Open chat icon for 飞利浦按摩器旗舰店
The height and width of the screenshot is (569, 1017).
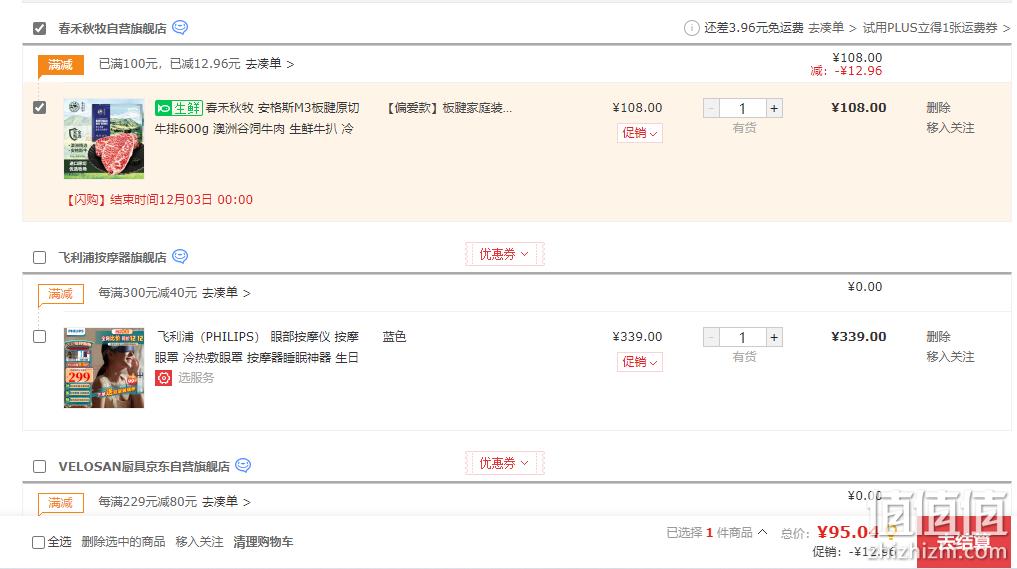click(180, 256)
